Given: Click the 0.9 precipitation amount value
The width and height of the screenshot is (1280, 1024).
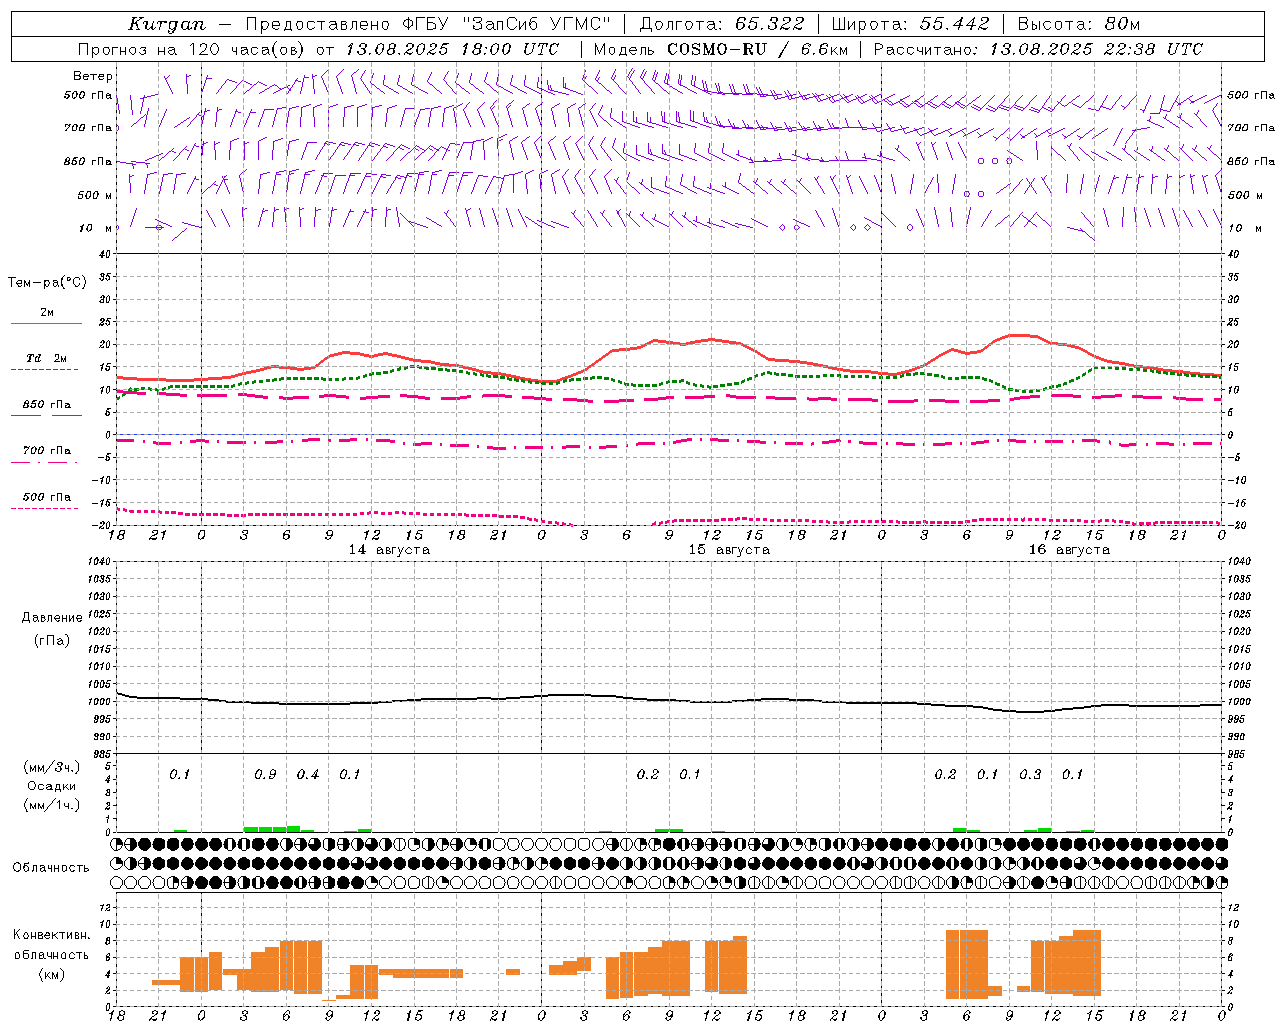Looking at the screenshot, I should click(265, 775).
